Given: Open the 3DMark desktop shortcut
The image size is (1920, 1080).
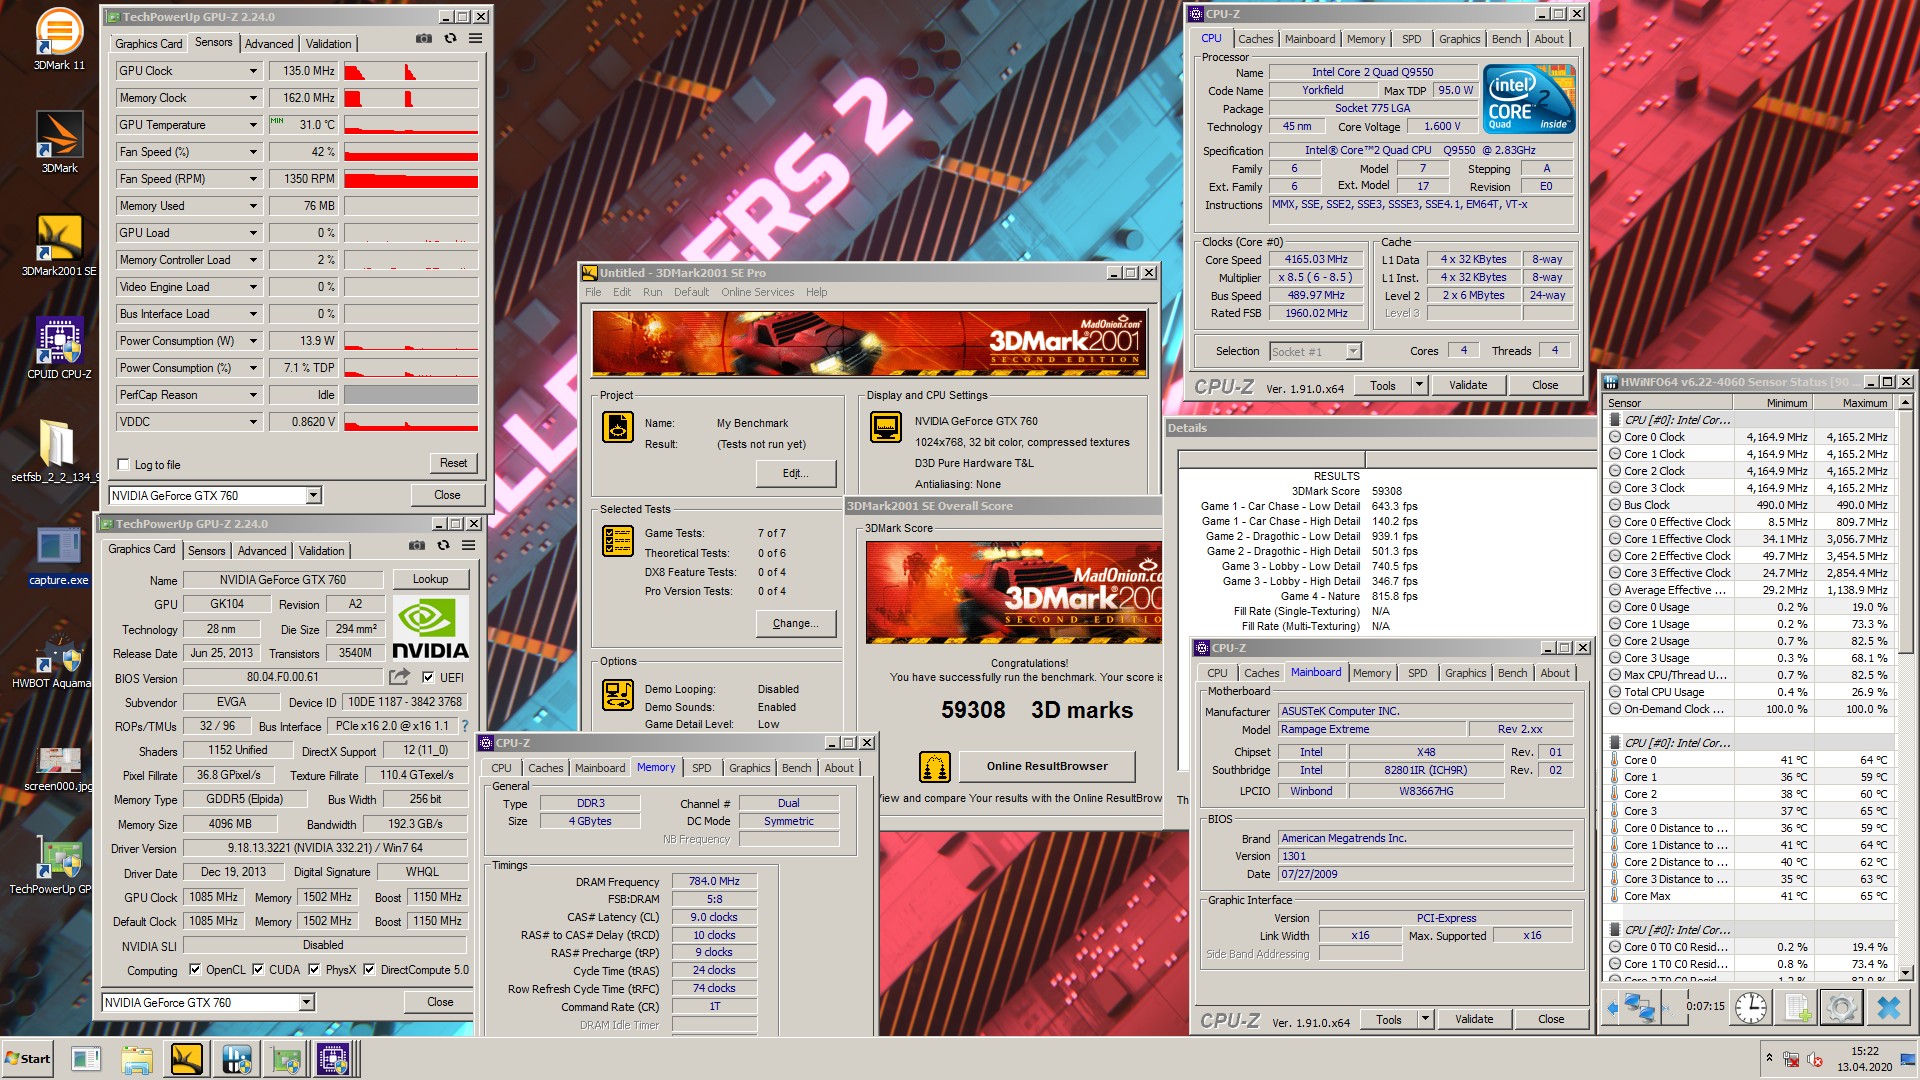Looking at the screenshot, I should [59, 140].
